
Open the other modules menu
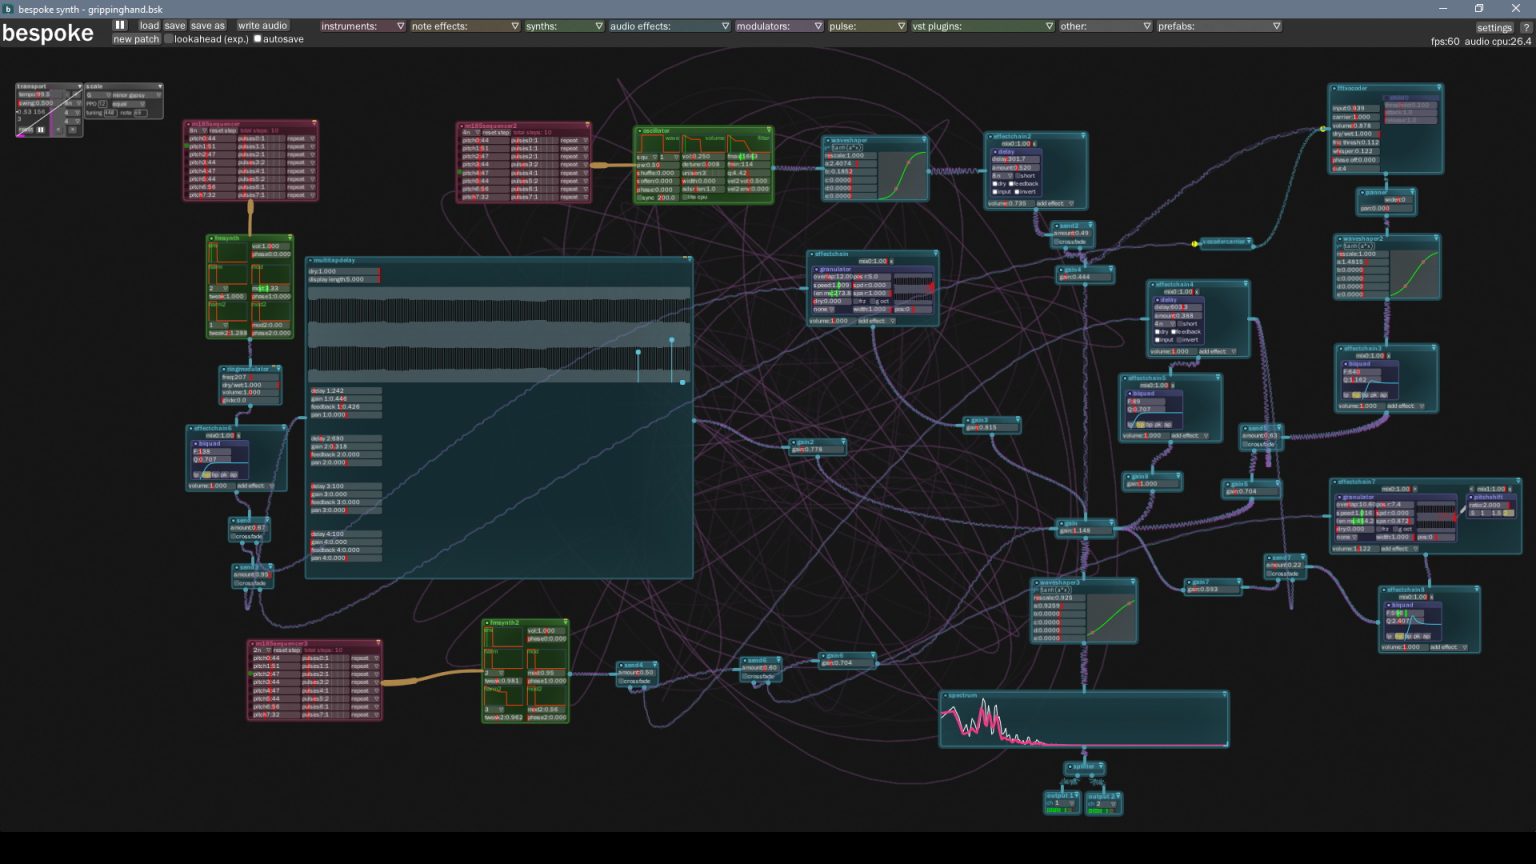coord(1105,26)
